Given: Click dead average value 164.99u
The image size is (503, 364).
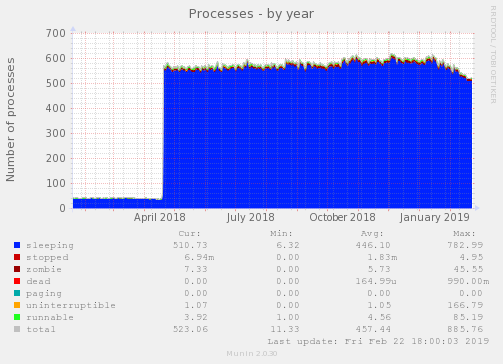Looking at the screenshot, I should (x=376, y=281).
